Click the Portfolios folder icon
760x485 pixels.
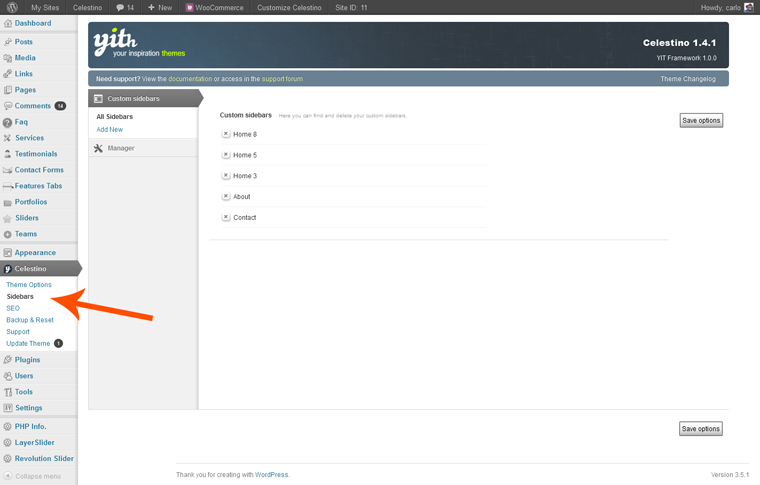[8, 203]
